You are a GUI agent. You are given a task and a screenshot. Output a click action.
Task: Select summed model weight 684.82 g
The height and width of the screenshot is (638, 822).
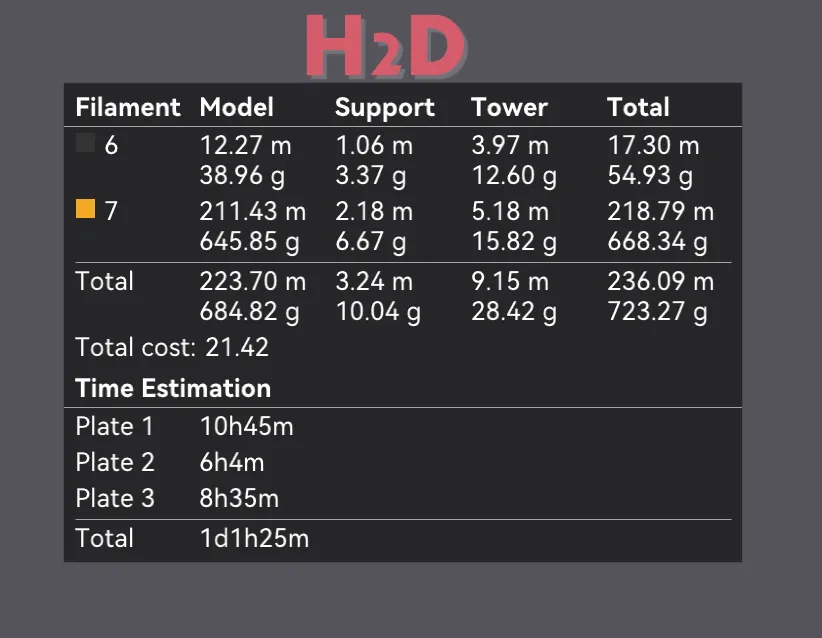click(250, 312)
